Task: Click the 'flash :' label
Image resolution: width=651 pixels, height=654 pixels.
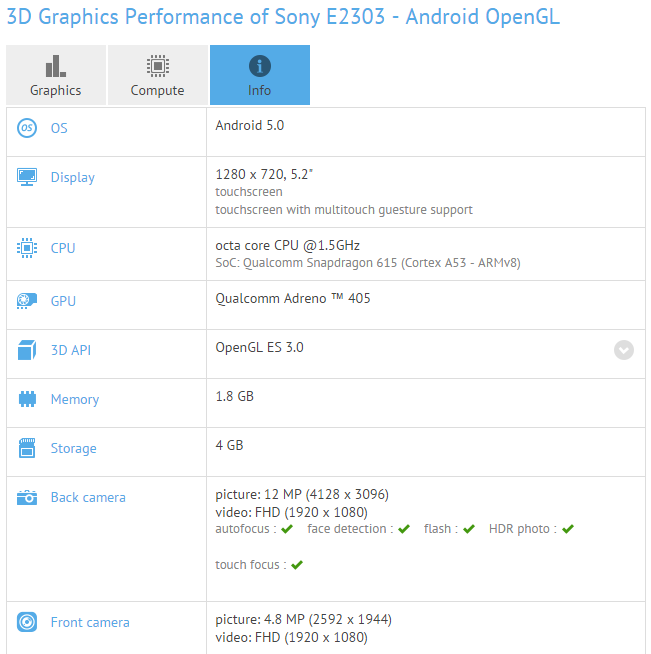Action: [441, 529]
